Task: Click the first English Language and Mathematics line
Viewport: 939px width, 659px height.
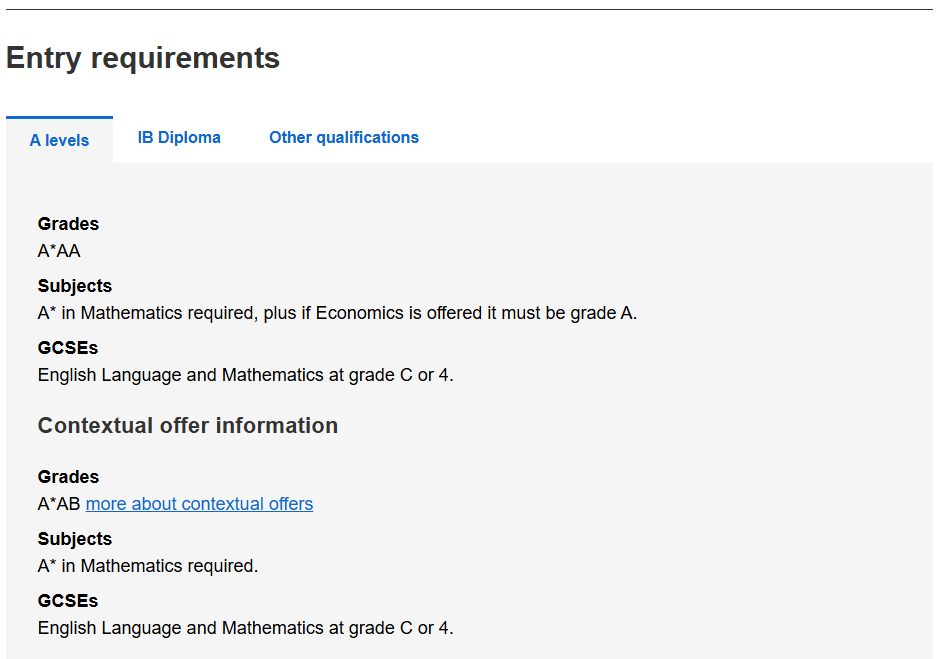Action: 245,376
